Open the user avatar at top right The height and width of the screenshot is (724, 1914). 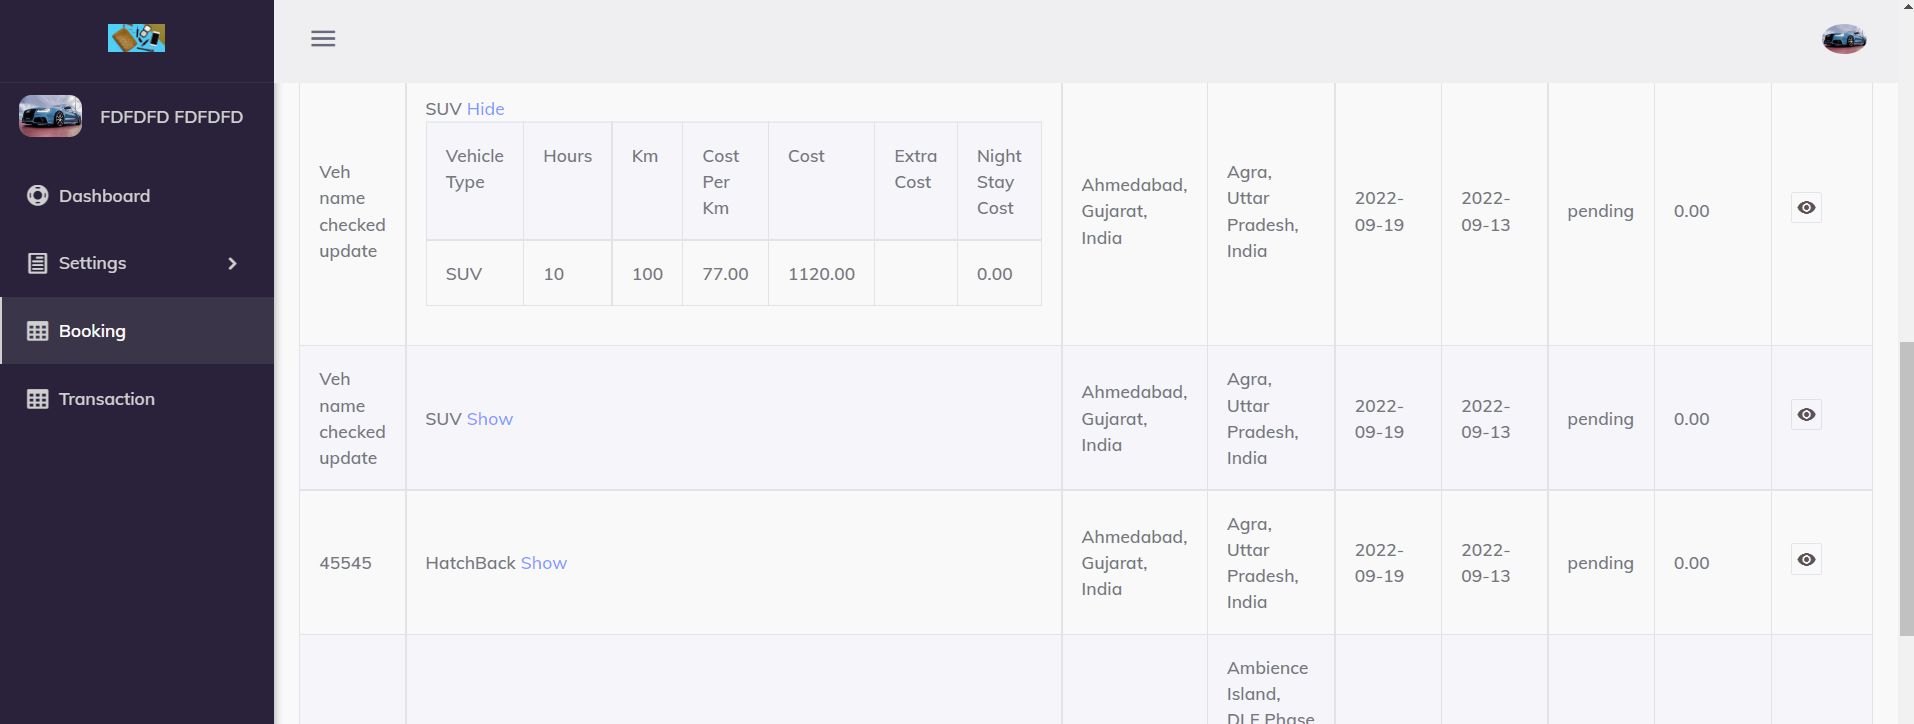[1843, 39]
